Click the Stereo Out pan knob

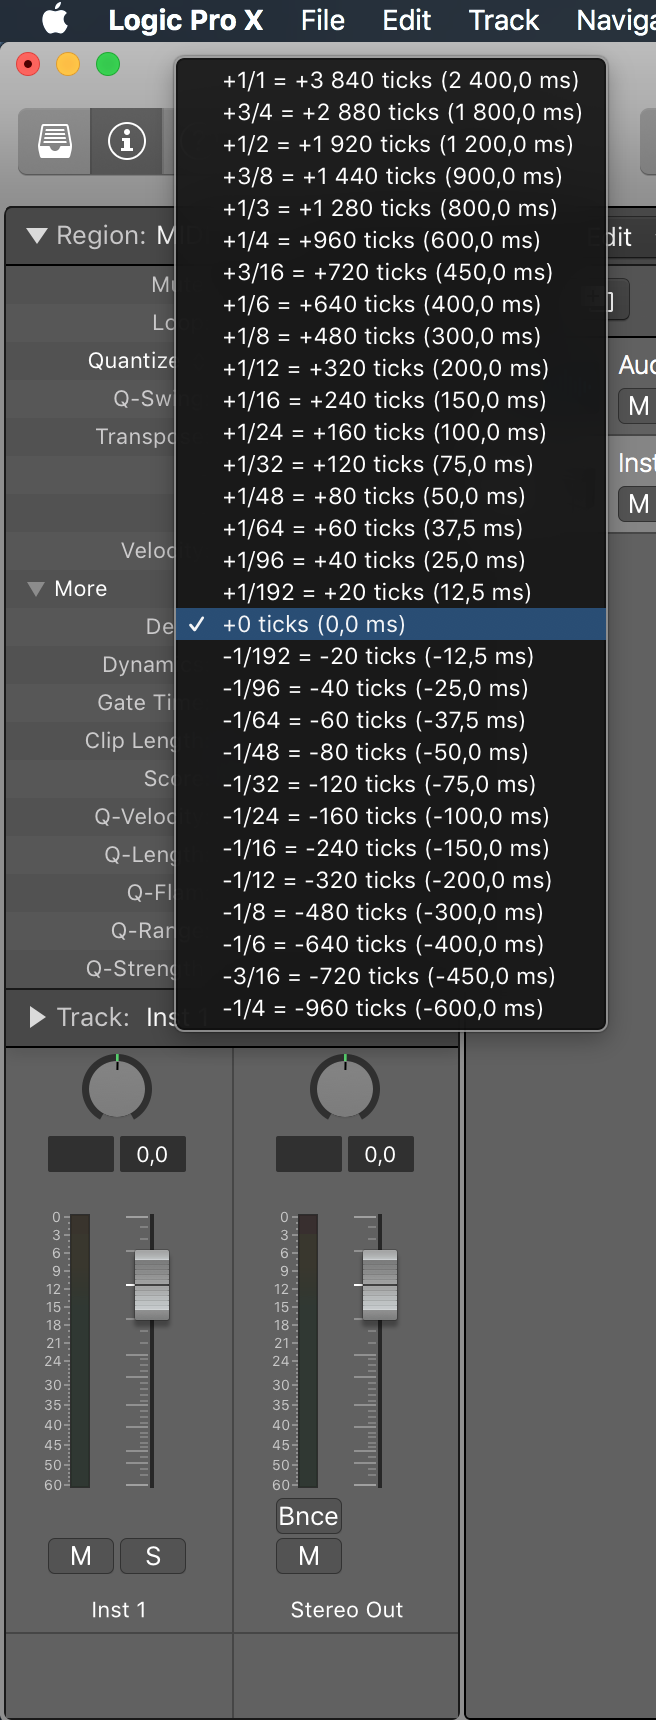tap(345, 1089)
